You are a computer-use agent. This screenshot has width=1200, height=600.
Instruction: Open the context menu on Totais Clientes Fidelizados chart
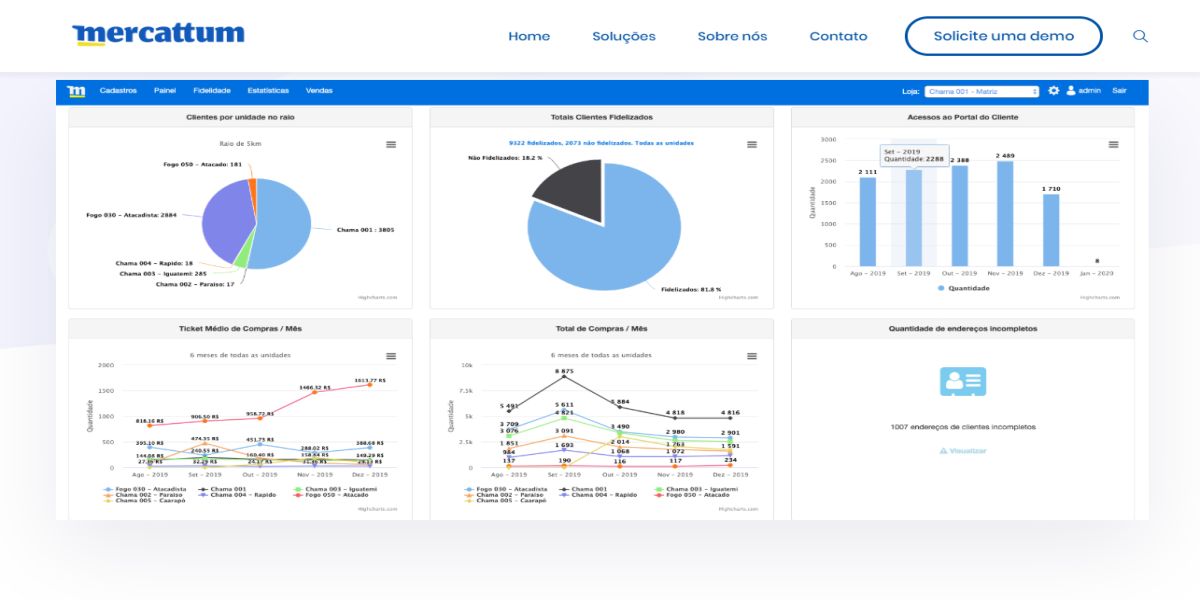[x=751, y=143]
